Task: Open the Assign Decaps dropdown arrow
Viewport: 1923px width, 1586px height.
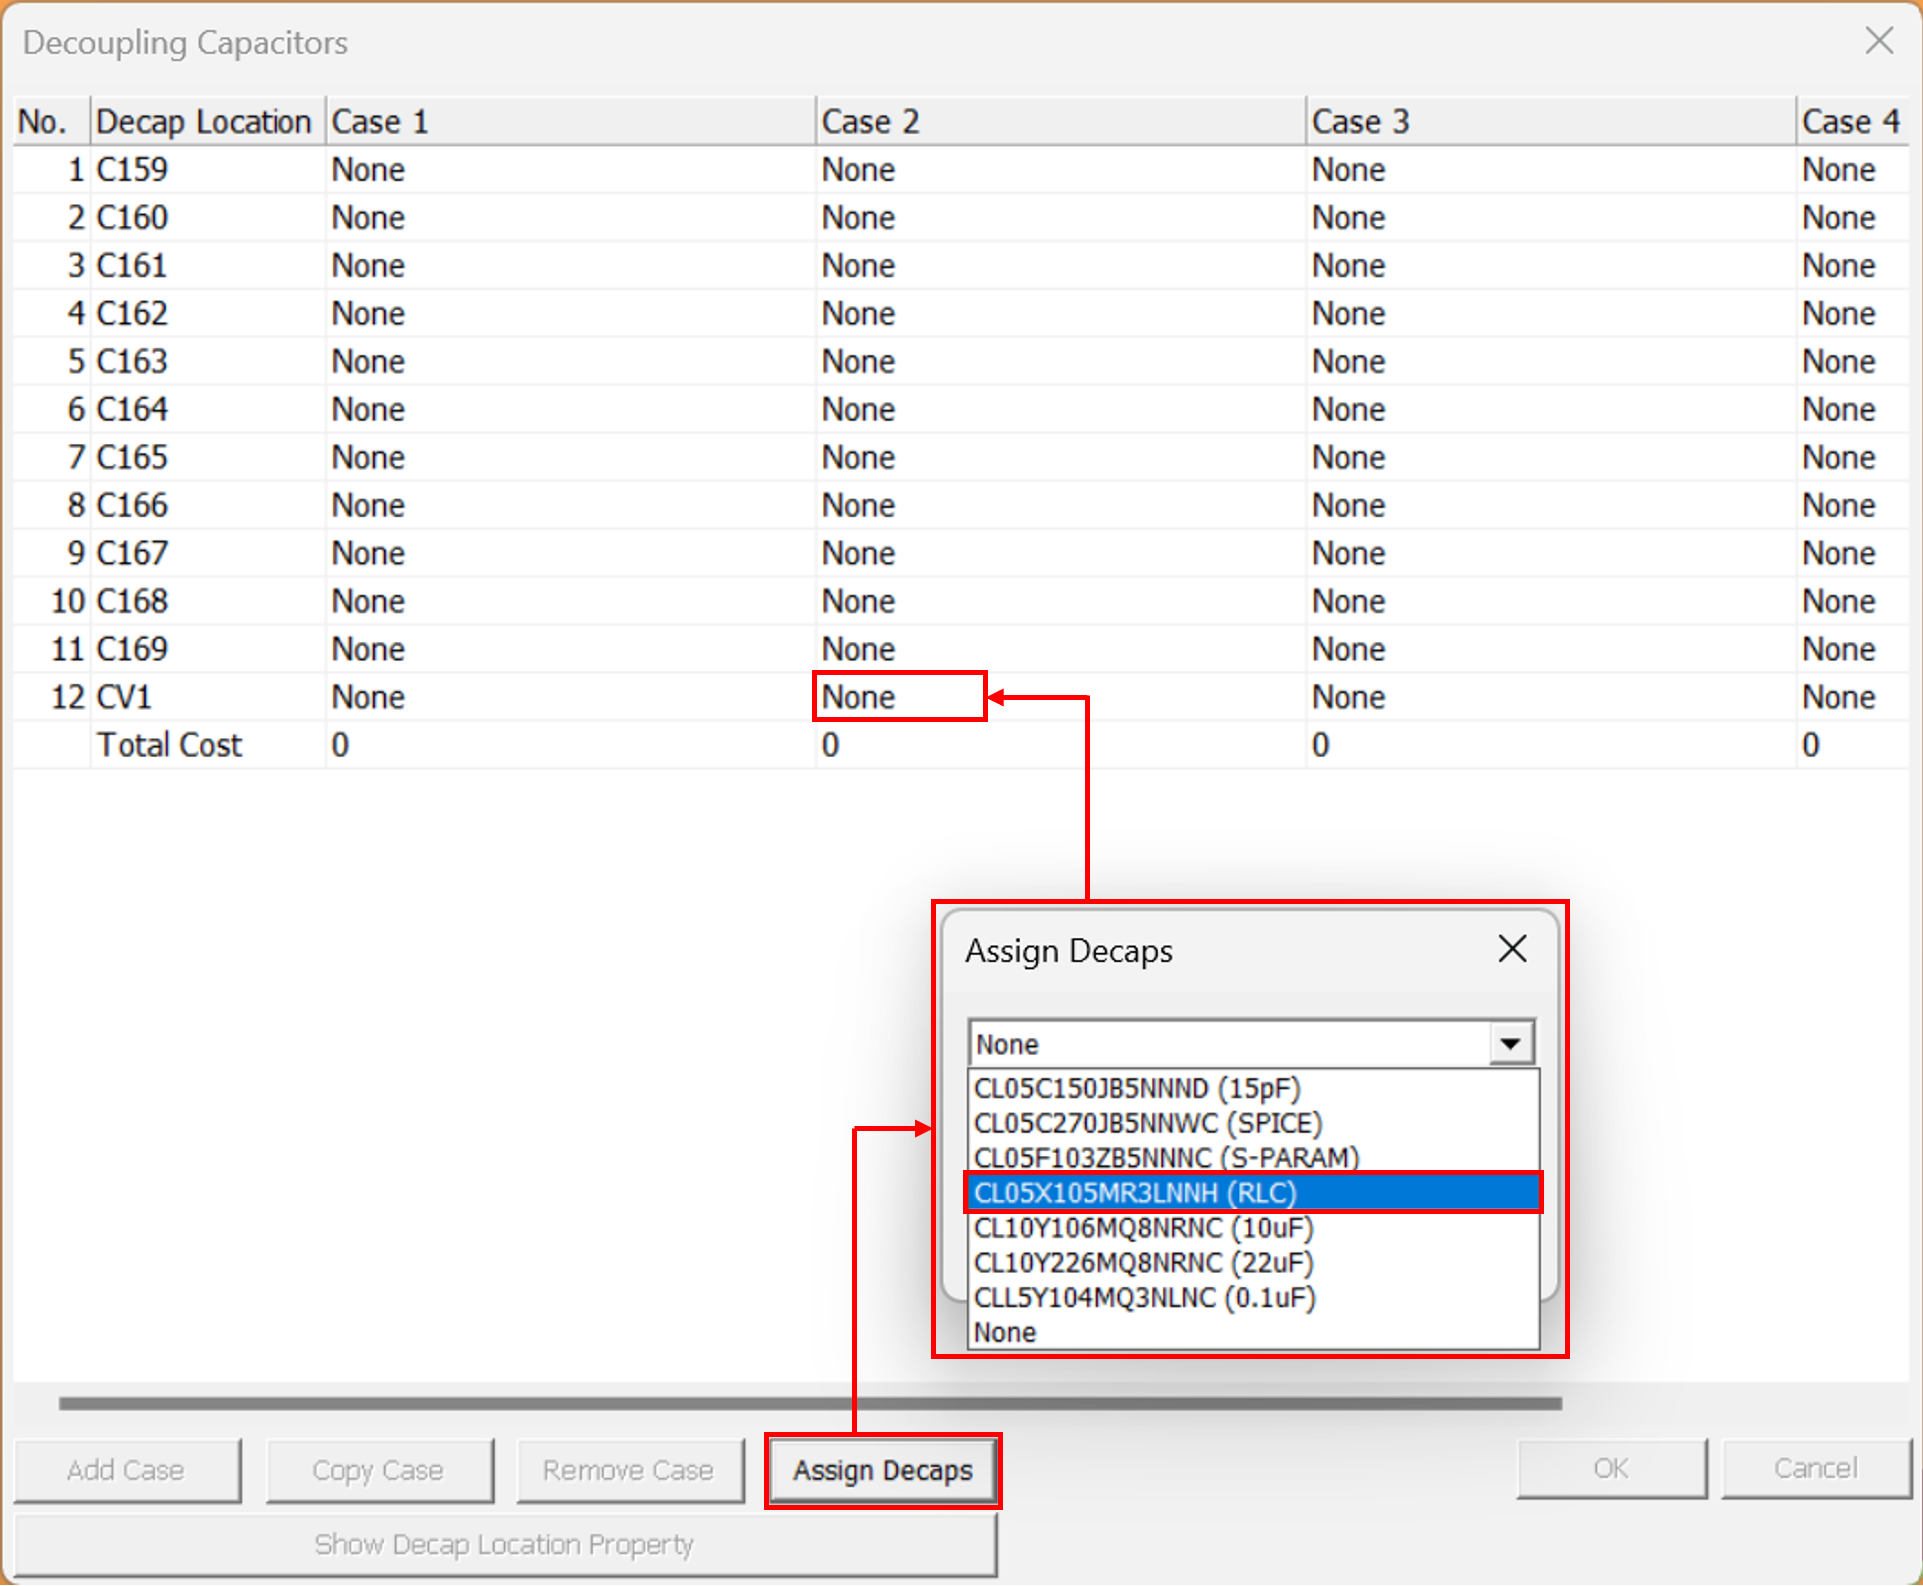Action: [1510, 1044]
